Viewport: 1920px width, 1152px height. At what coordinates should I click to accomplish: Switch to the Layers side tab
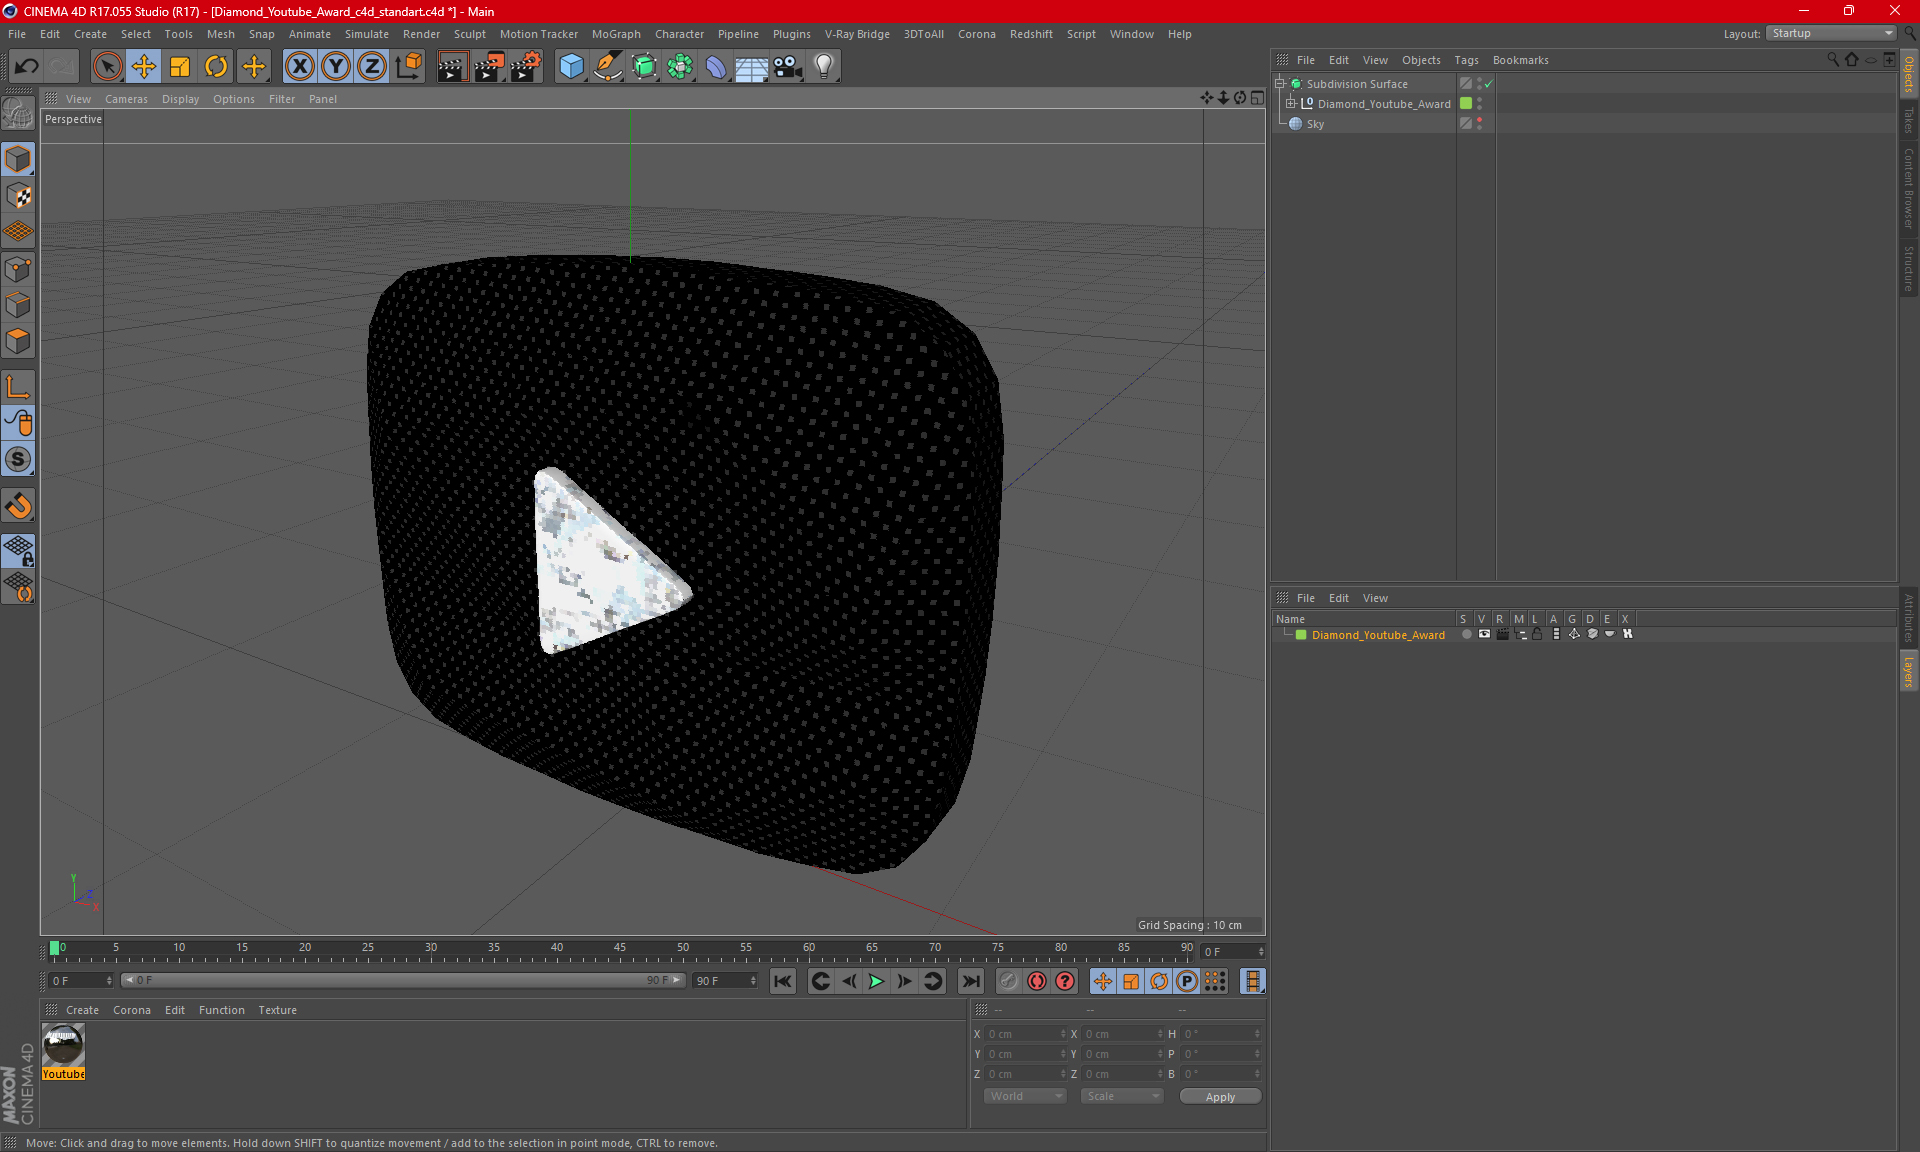(1908, 671)
